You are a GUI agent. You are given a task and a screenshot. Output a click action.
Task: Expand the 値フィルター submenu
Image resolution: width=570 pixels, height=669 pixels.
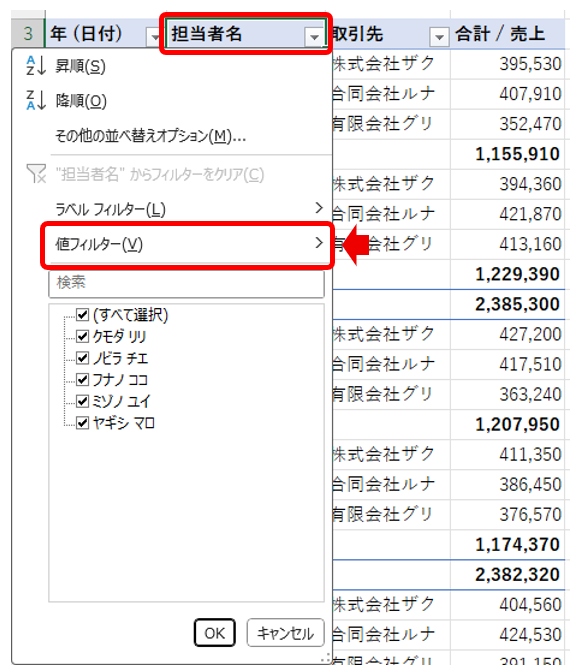coord(188,244)
